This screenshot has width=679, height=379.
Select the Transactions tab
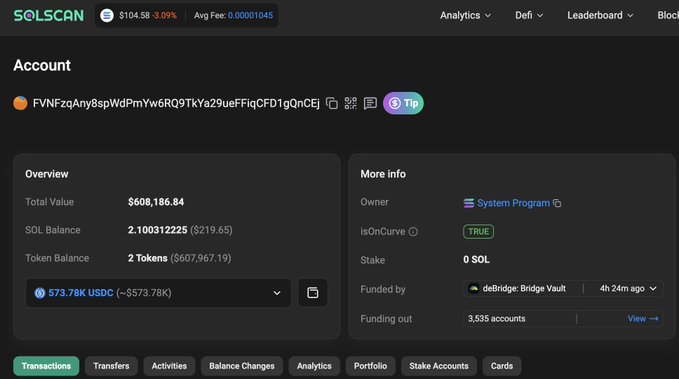(x=46, y=366)
